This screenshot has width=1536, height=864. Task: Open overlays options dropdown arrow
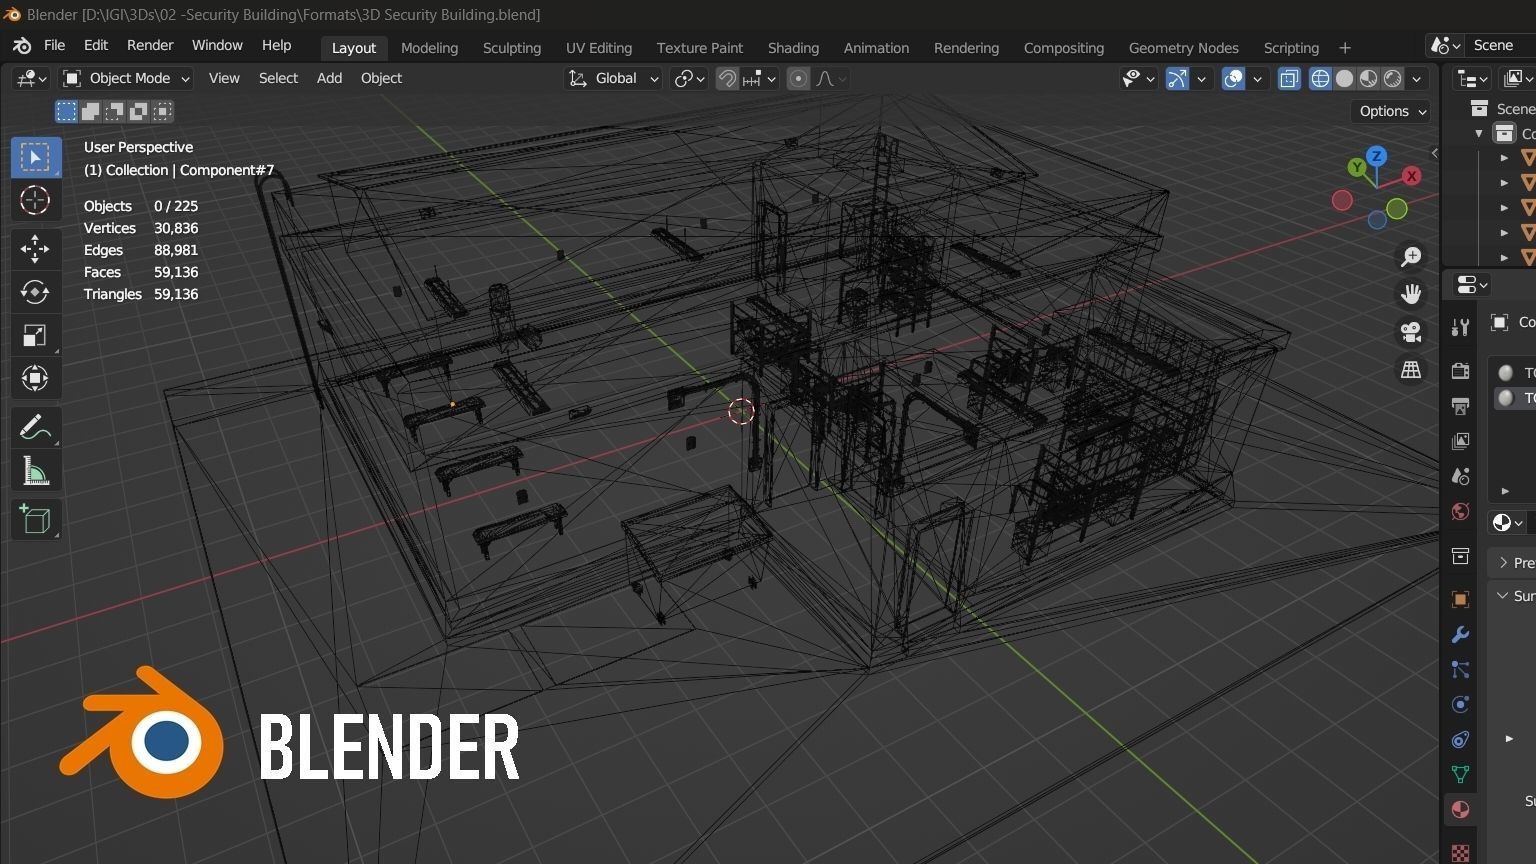(x=1257, y=78)
